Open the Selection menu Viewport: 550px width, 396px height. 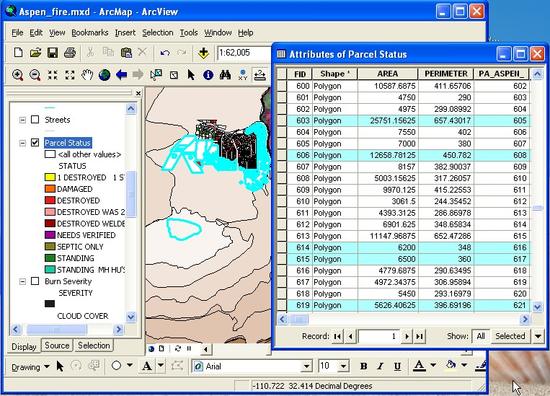point(157,33)
